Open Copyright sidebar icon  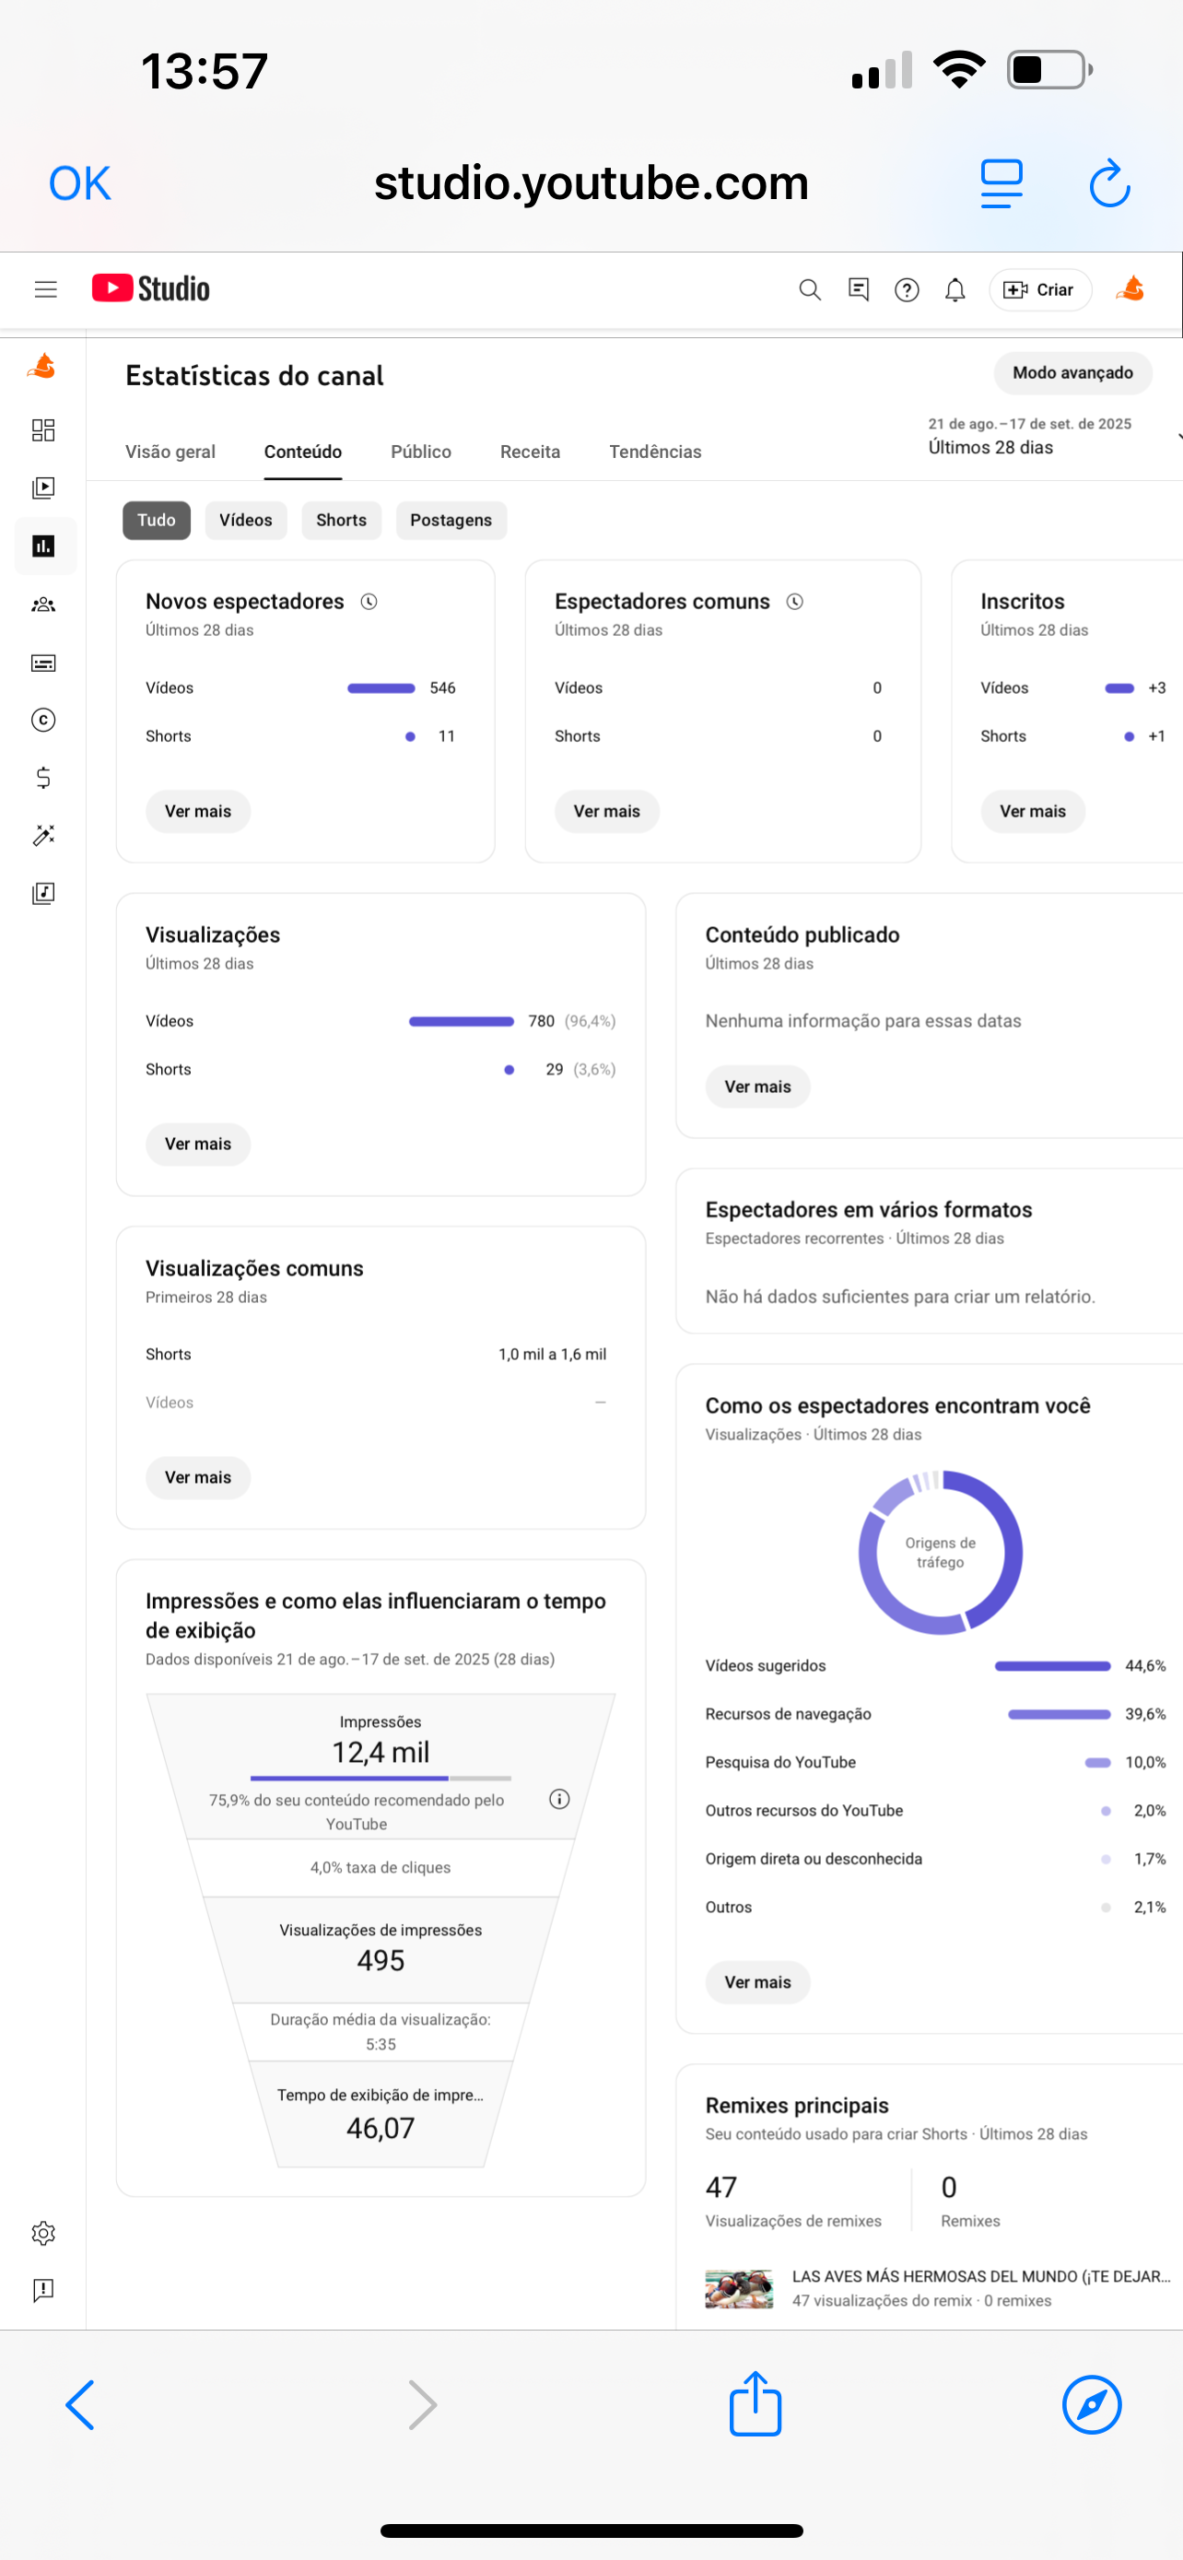coord(43,720)
